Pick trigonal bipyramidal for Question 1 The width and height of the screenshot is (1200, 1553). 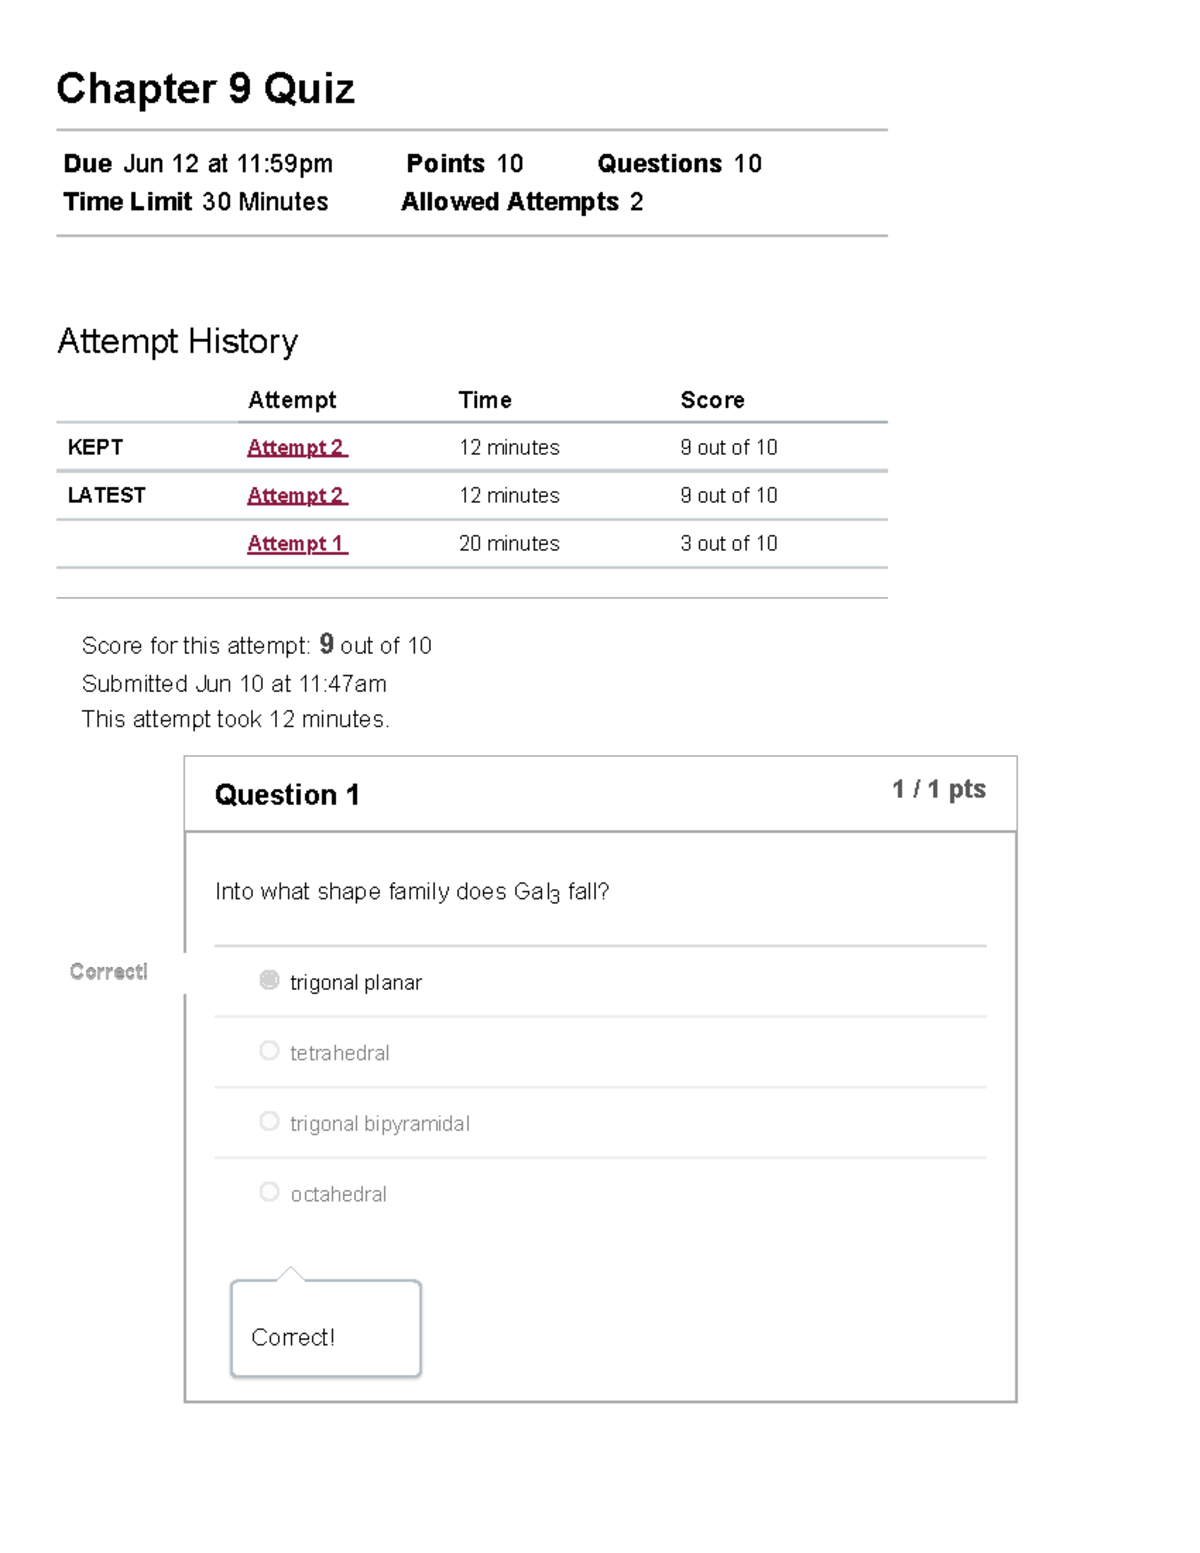pos(268,1121)
